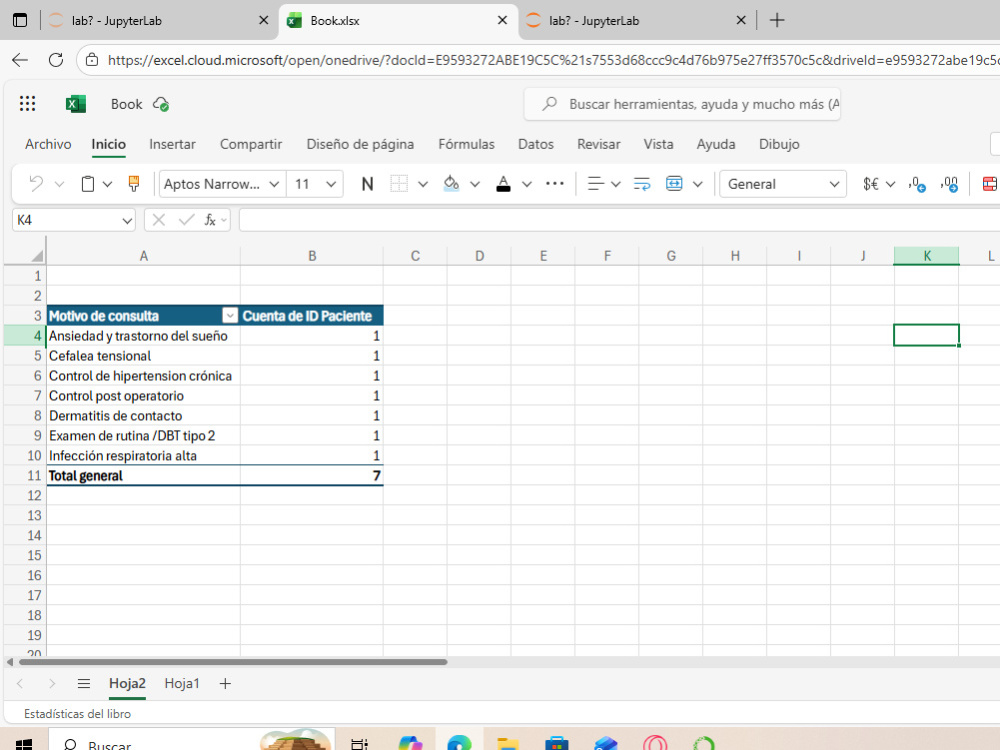This screenshot has height=750, width=1000.
Task: Click the Merge cells icon
Action: pyautogui.click(x=674, y=184)
